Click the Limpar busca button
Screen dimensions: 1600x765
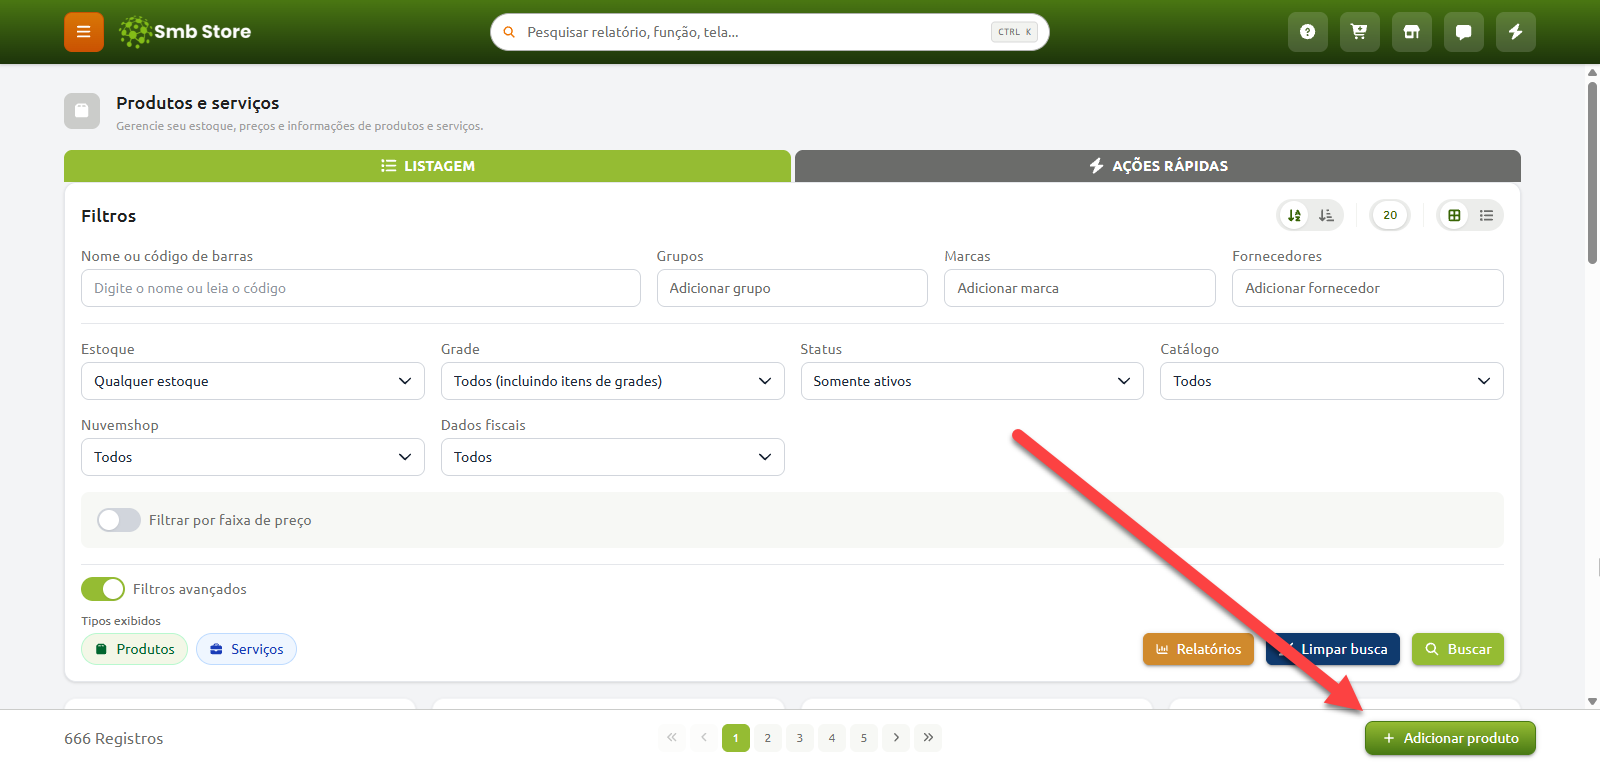tap(1333, 649)
